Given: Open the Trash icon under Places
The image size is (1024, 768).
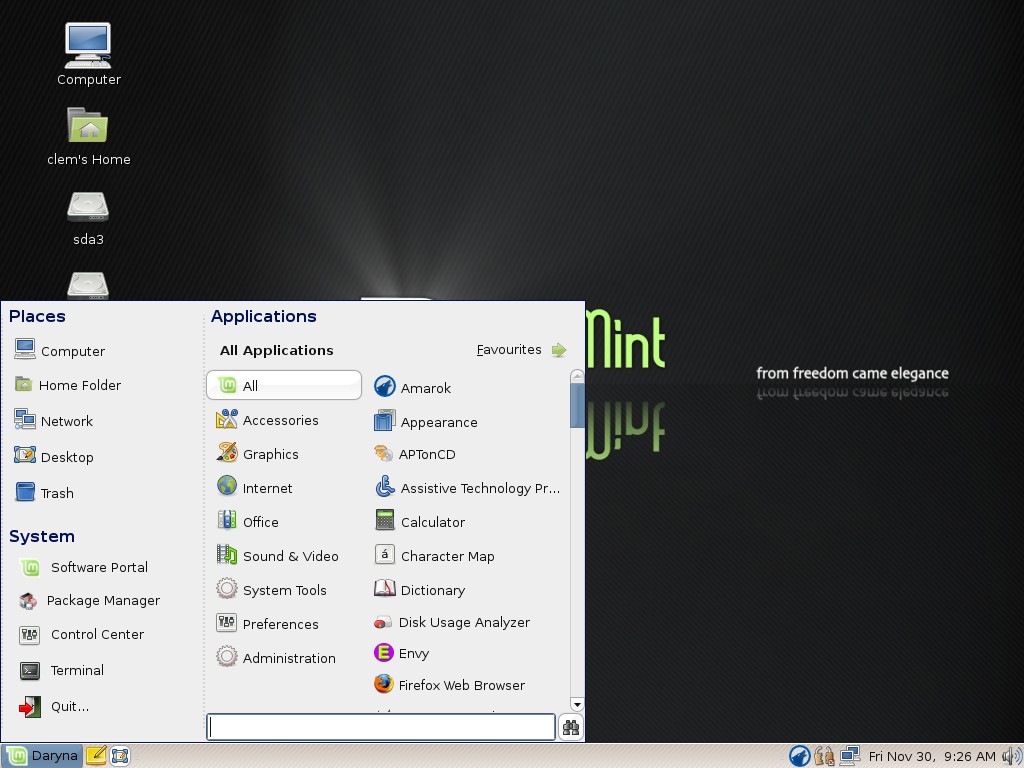Looking at the screenshot, I should 25,492.
